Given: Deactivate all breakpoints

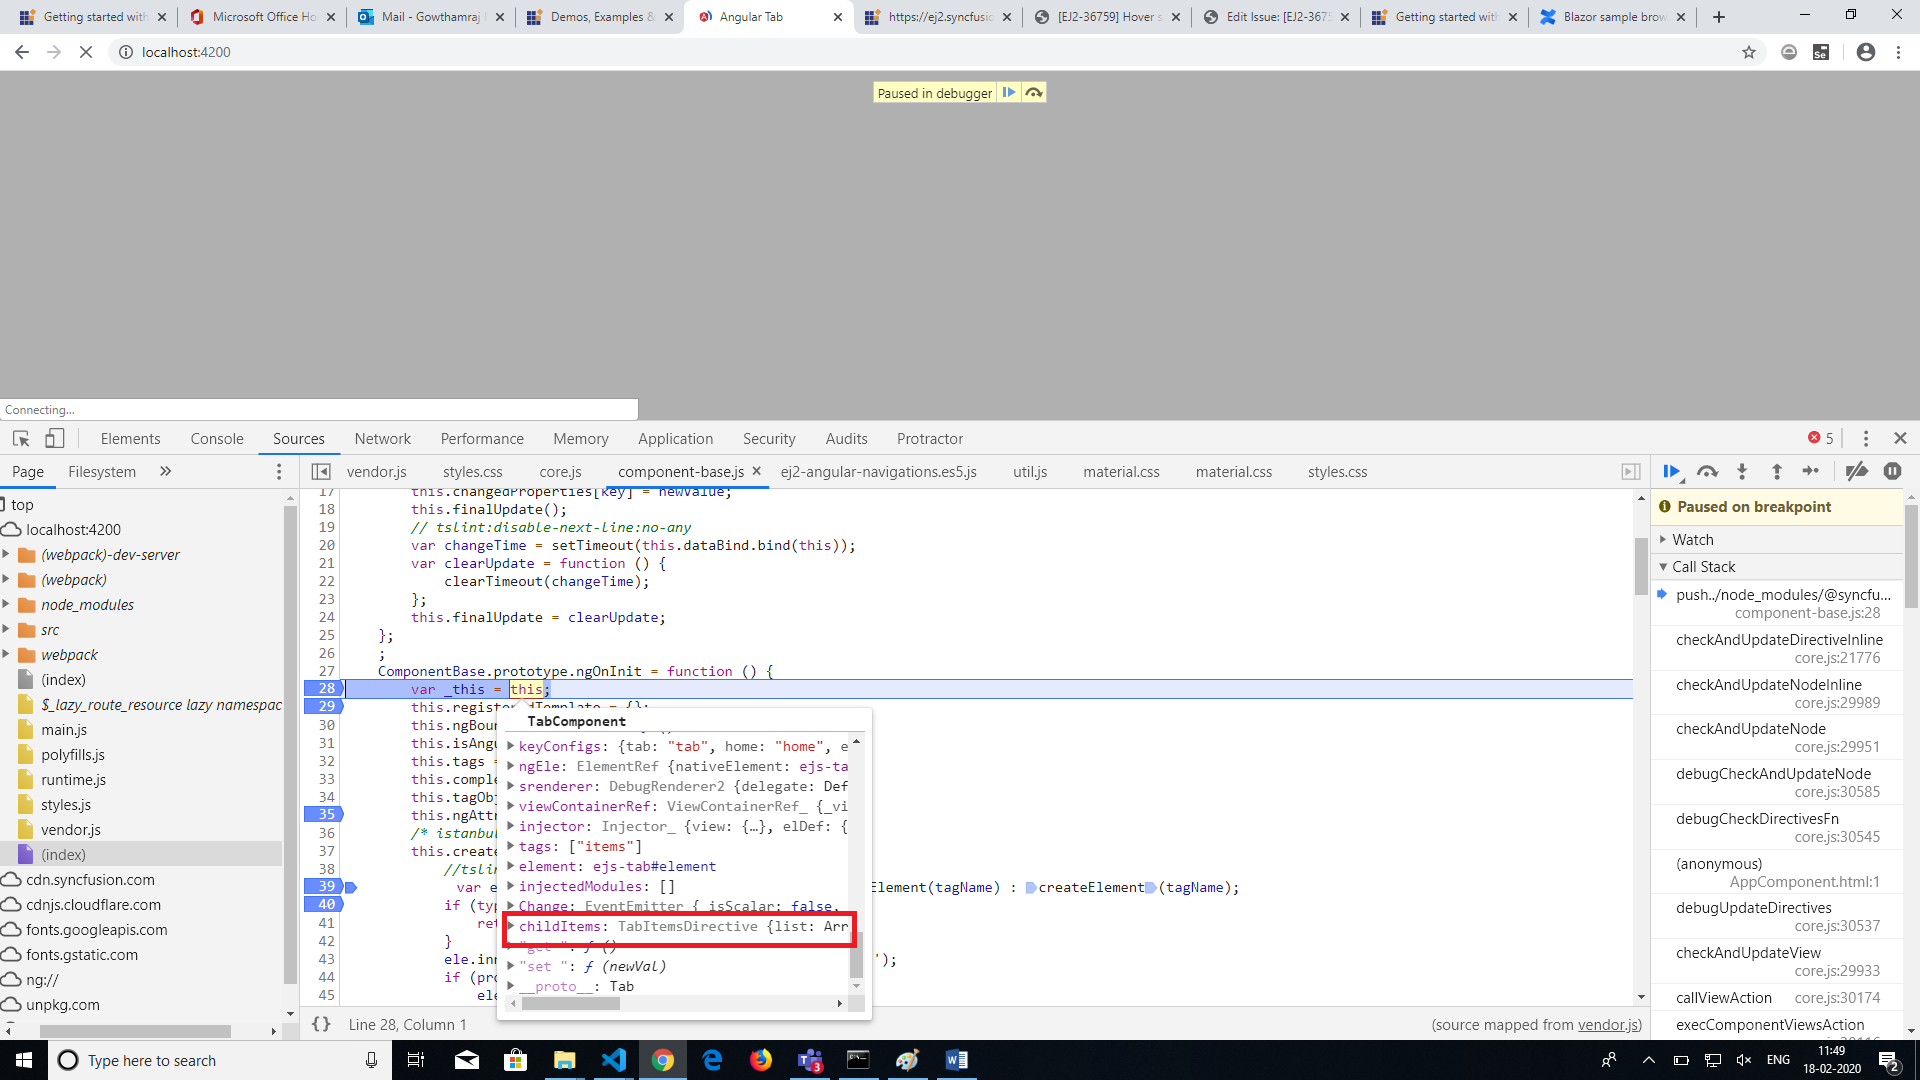Looking at the screenshot, I should 1858,471.
